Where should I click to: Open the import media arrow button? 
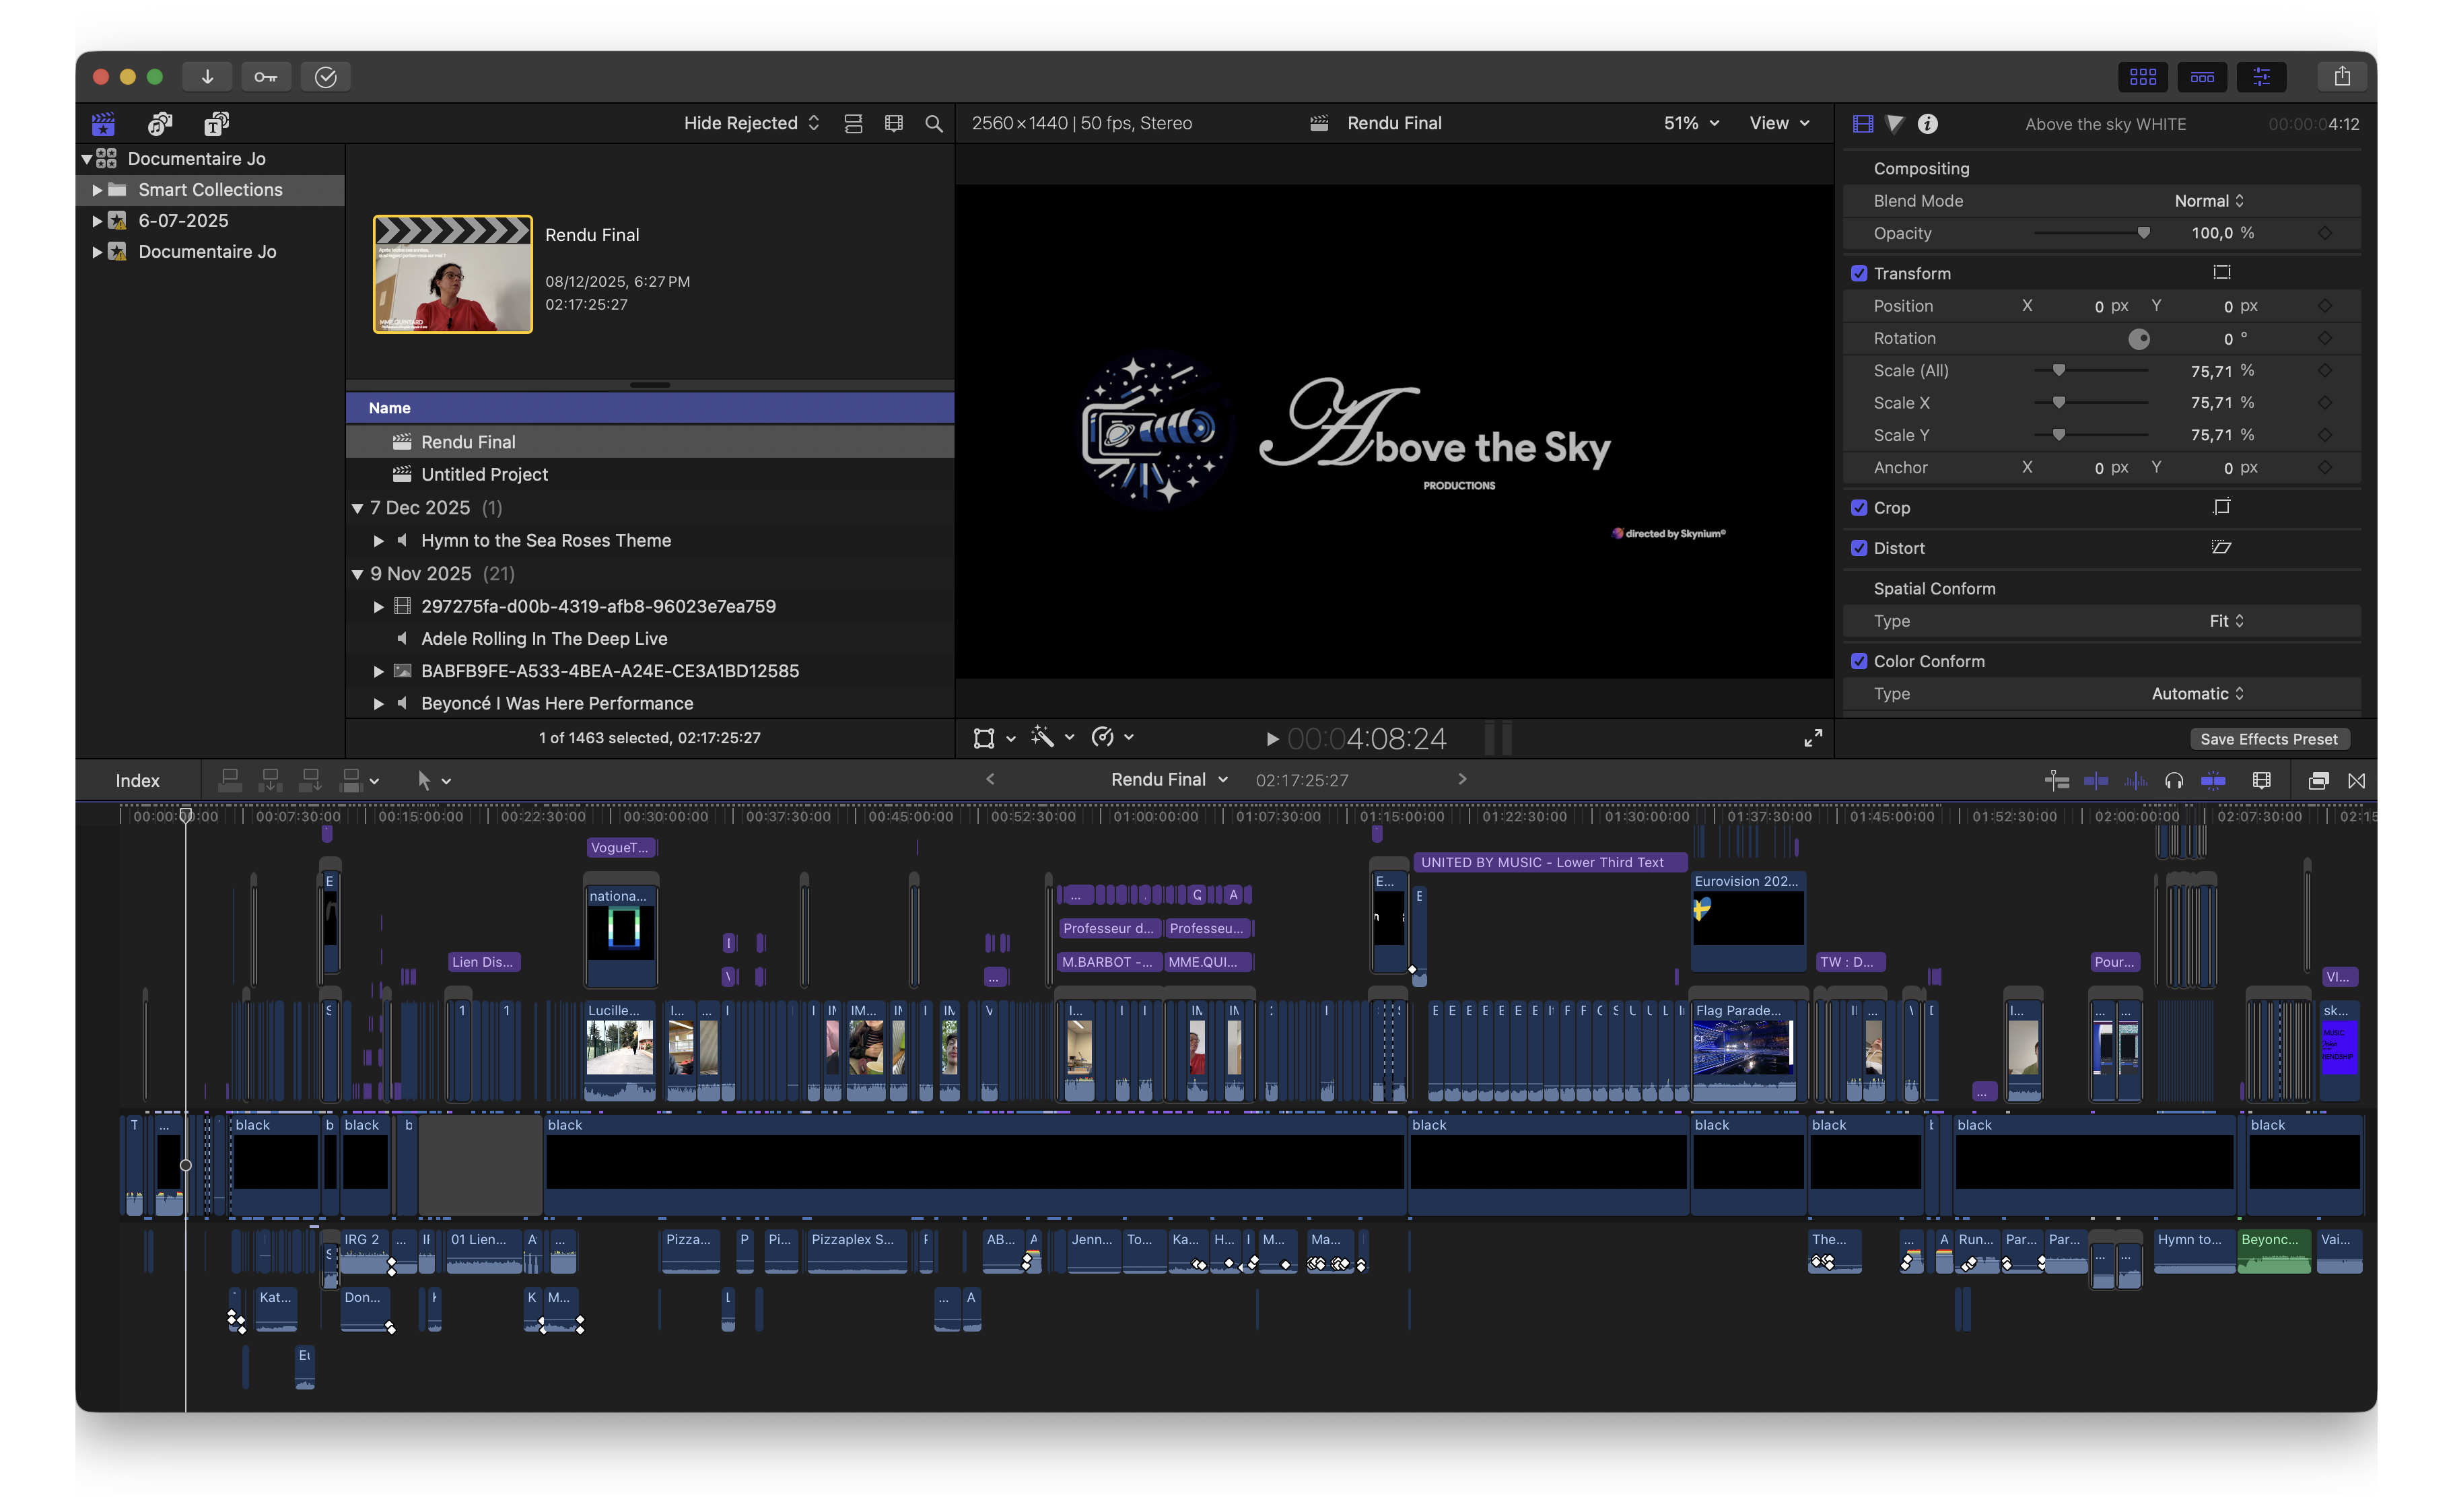[207, 77]
